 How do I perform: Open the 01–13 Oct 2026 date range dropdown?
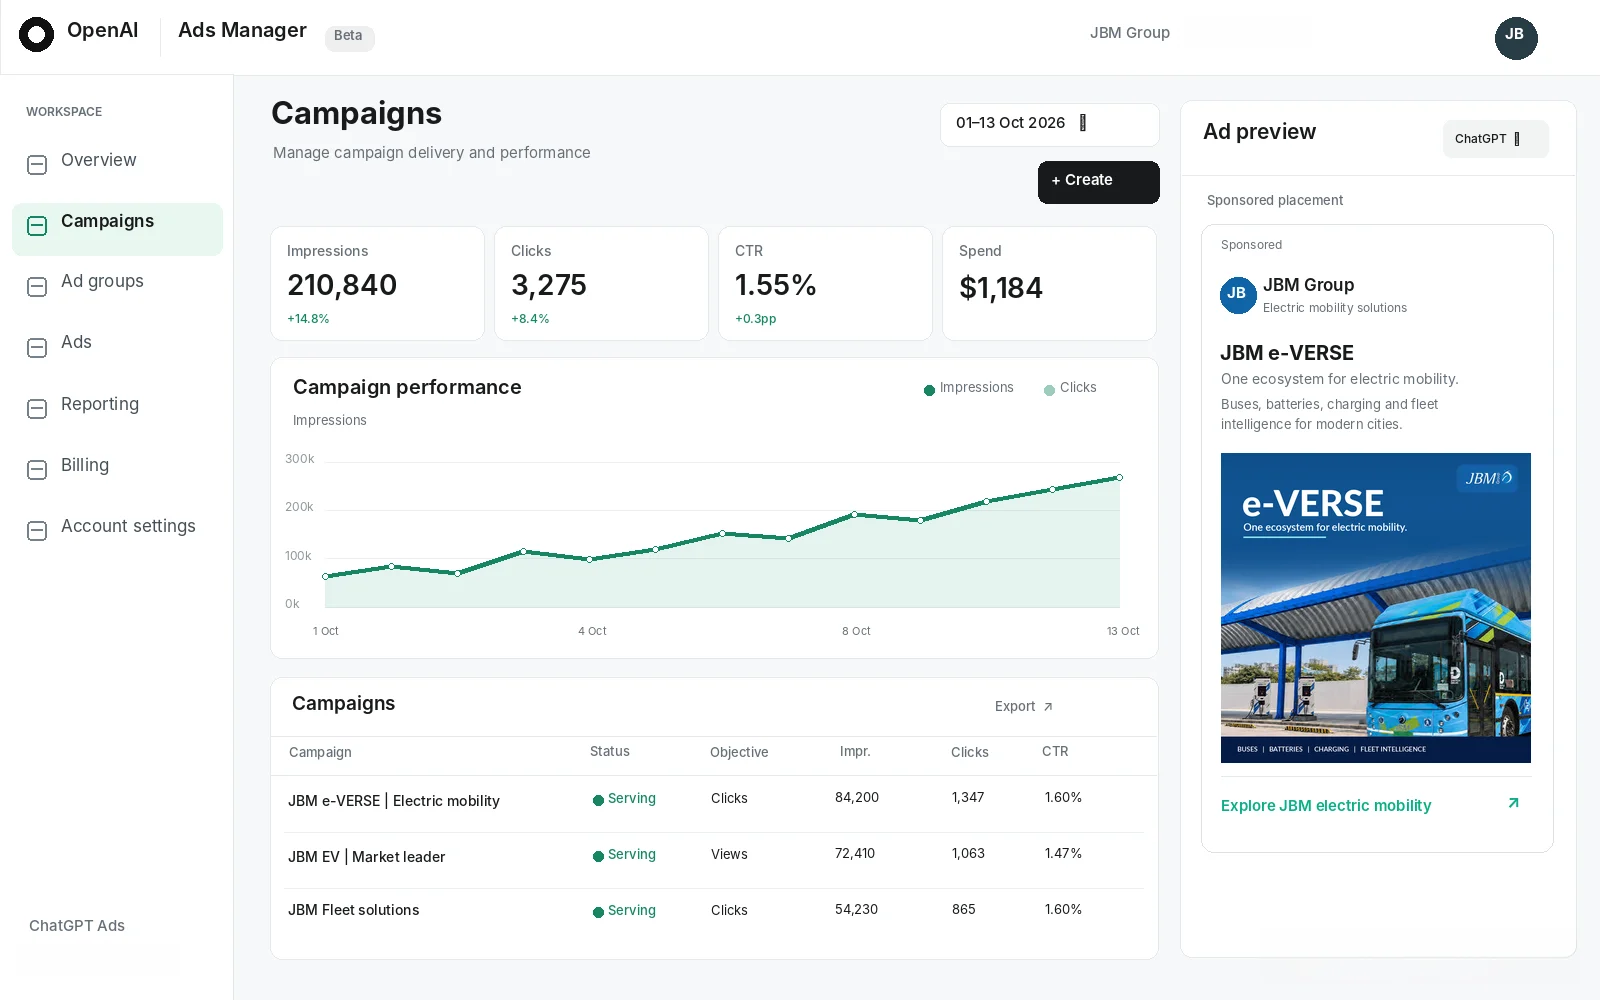[x=1050, y=125]
